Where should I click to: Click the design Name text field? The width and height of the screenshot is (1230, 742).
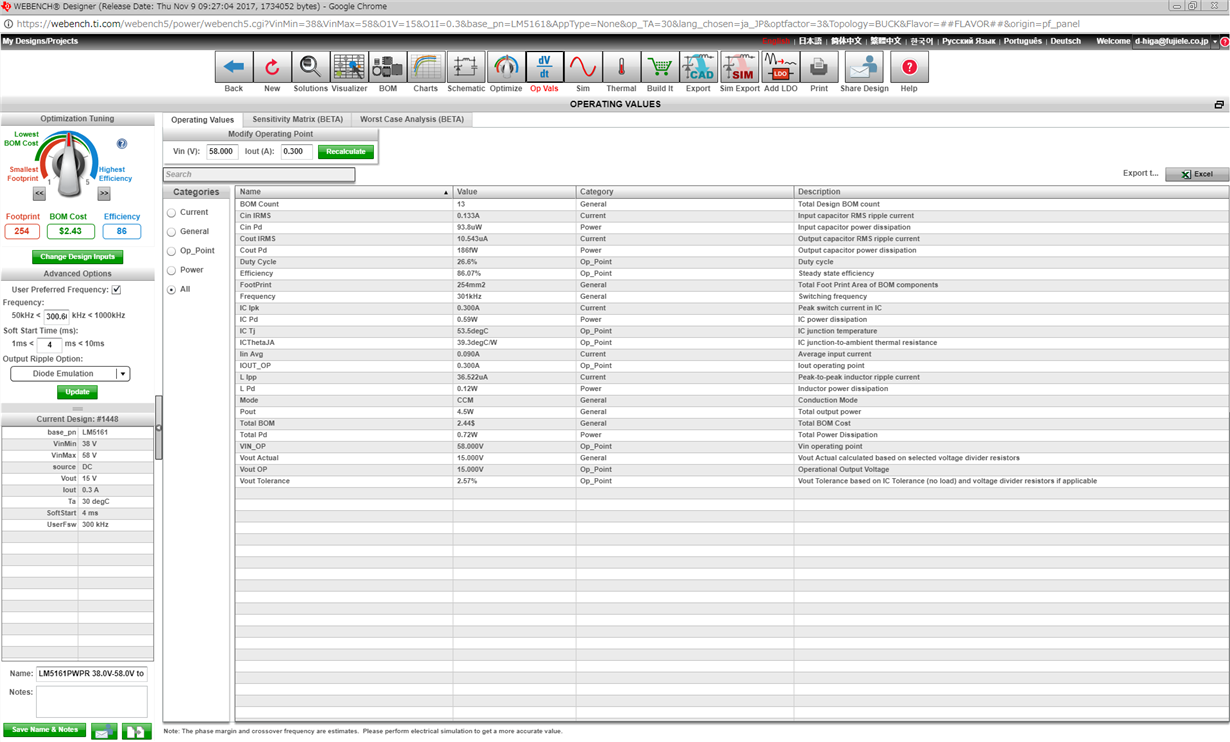coord(92,674)
